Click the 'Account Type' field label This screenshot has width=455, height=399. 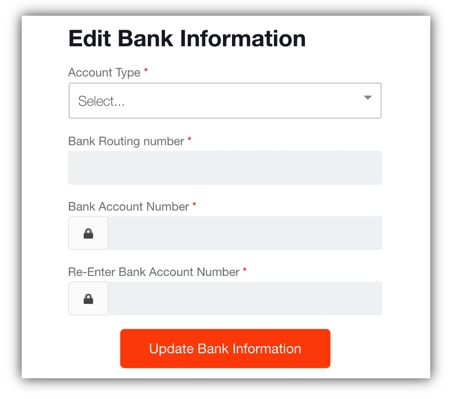[x=104, y=72]
